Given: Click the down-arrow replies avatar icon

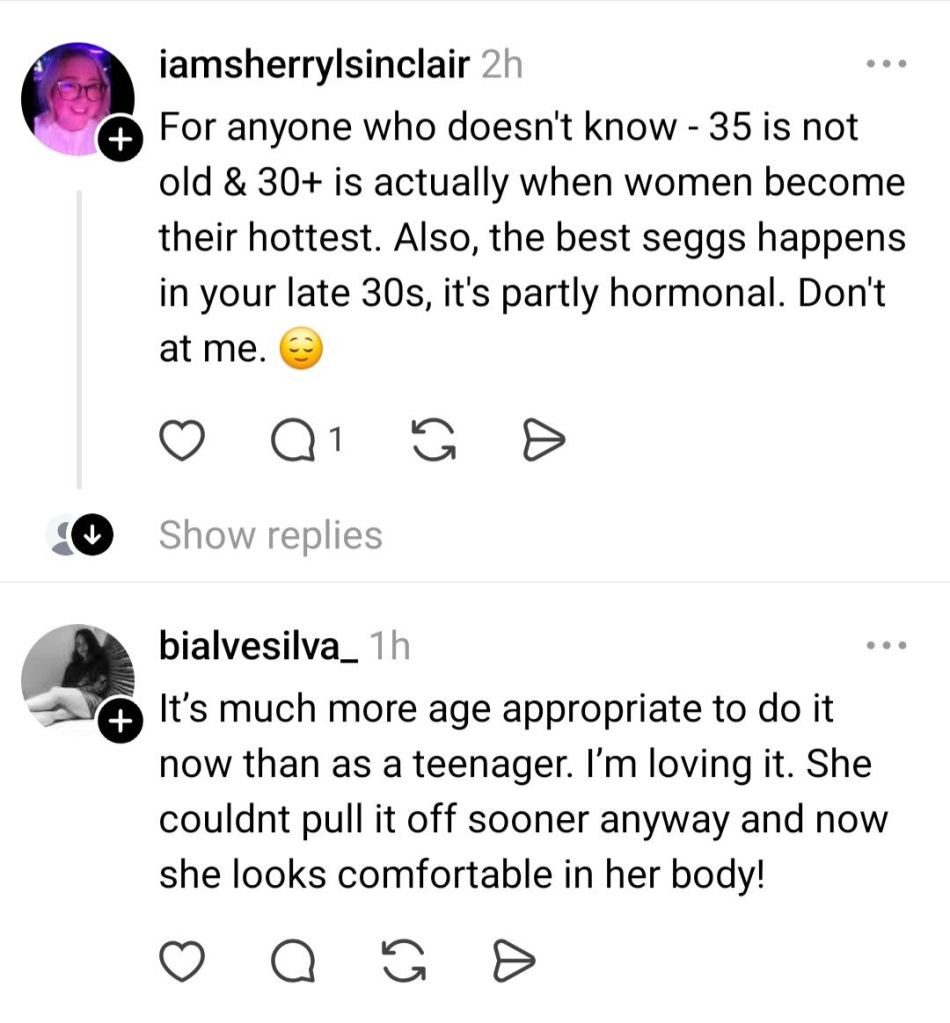Looking at the screenshot, I should tap(91, 536).
